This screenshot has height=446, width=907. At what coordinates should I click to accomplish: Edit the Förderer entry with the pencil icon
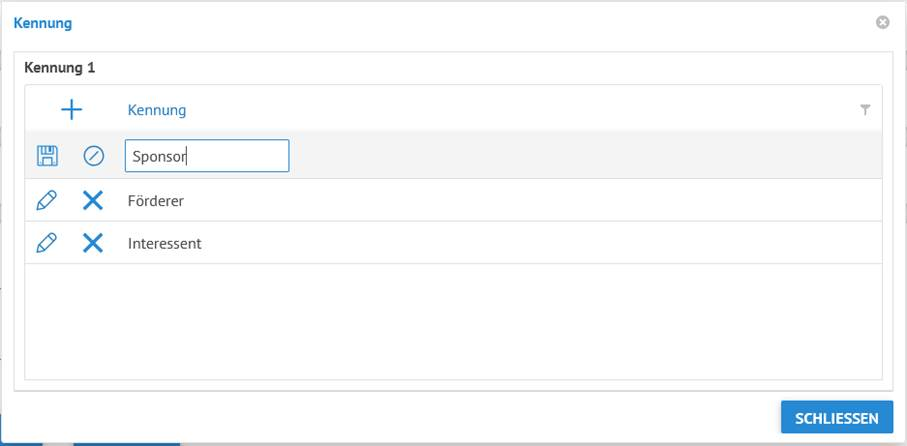(47, 201)
